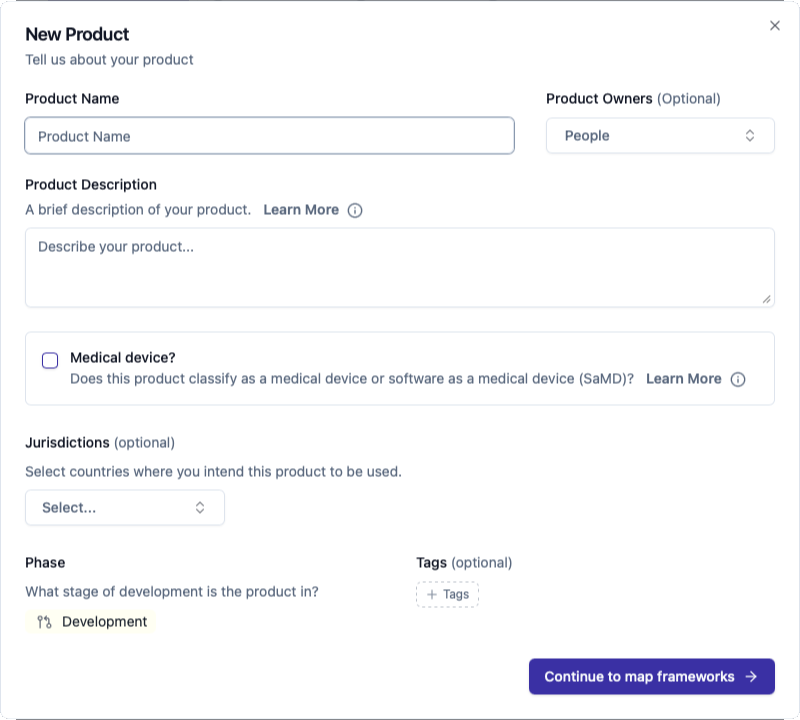This screenshot has width=800, height=720.
Task: Select the Development phase chip
Action: [x=91, y=622]
